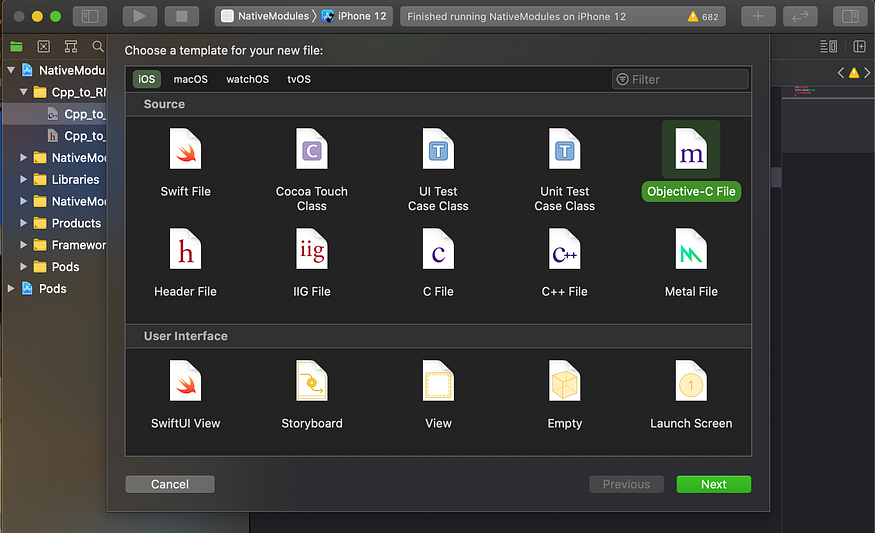Expand the NativeModules folder below Cpp_to_RN
The width and height of the screenshot is (875, 533).
(23, 157)
